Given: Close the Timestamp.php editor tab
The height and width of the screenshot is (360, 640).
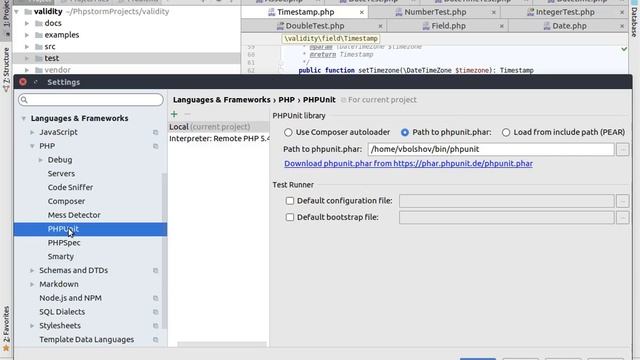Looking at the screenshot, I should 362,12.
